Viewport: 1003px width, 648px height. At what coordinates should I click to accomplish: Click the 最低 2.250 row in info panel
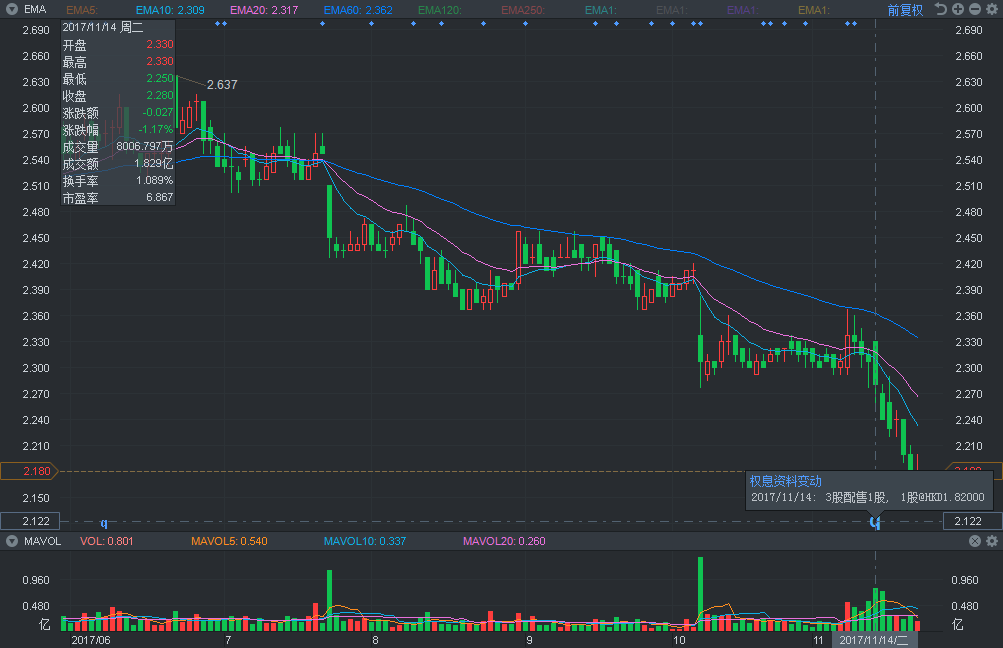point(118,79)
